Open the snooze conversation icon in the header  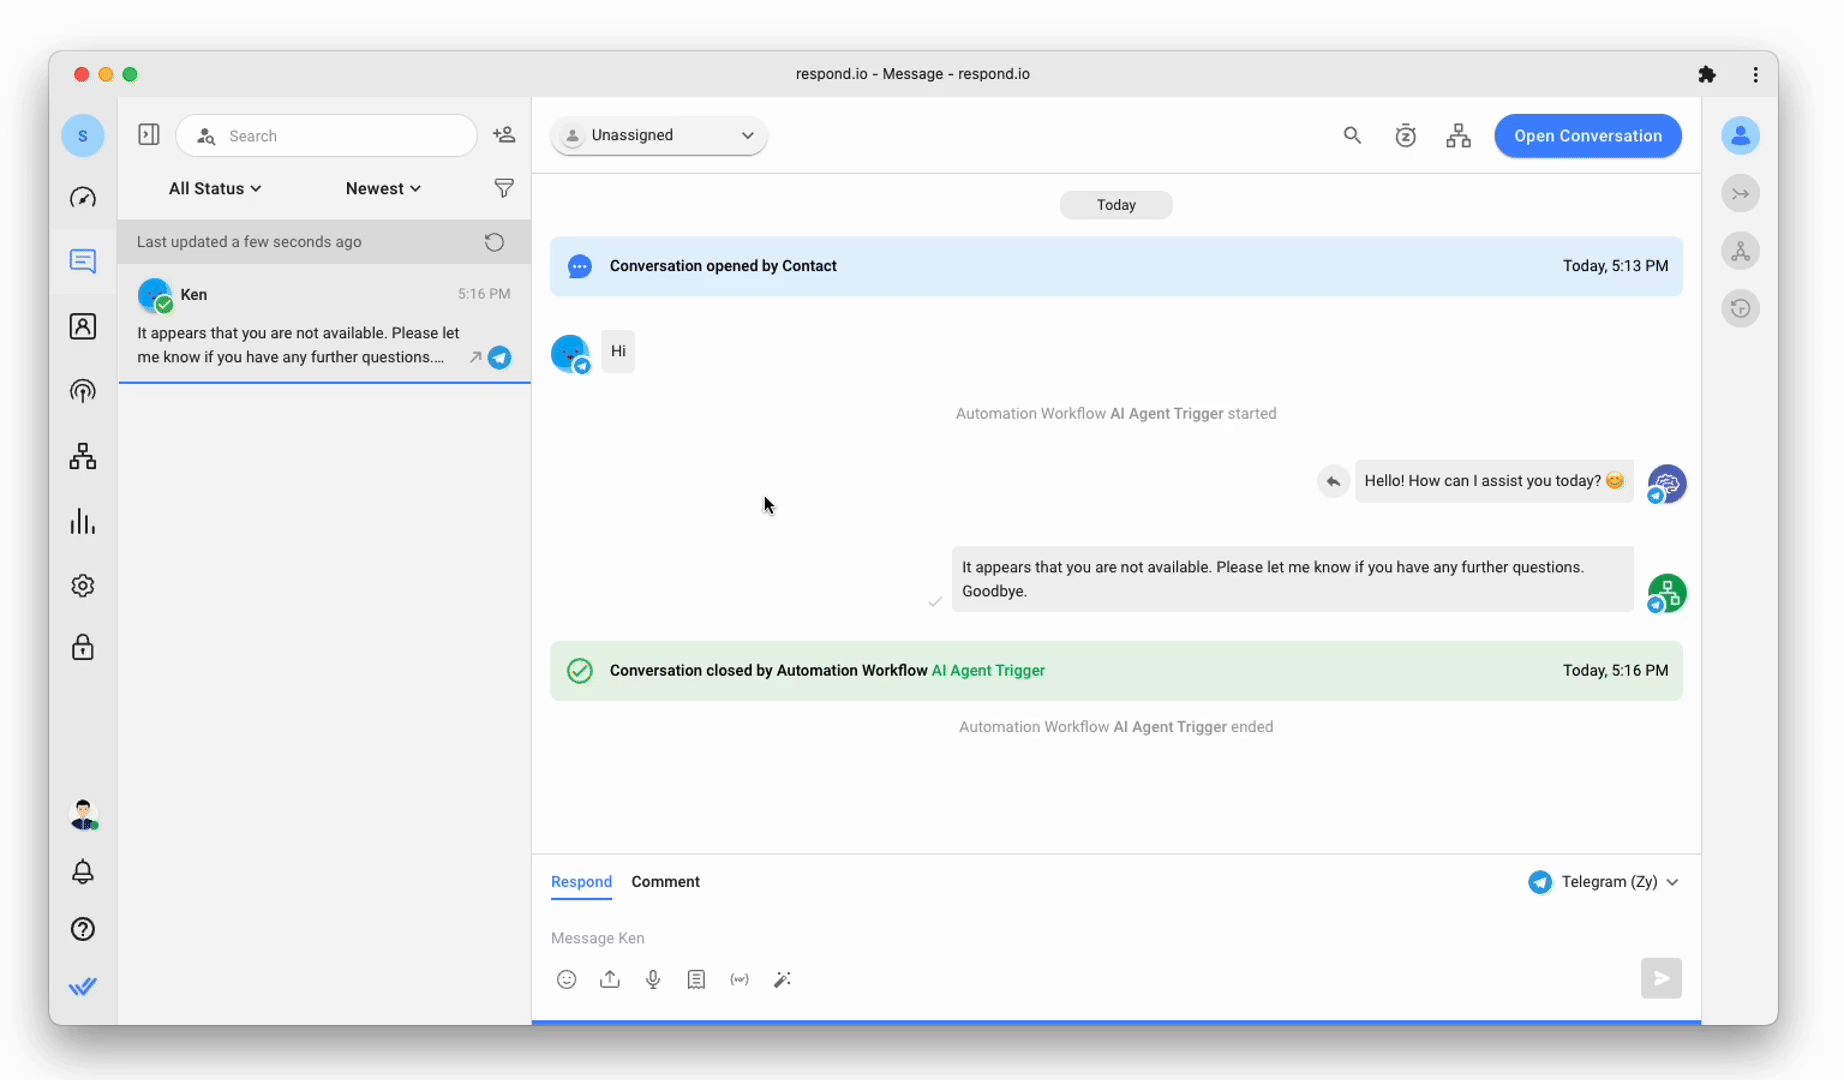pyautogui.click(x=1405, y=135)
